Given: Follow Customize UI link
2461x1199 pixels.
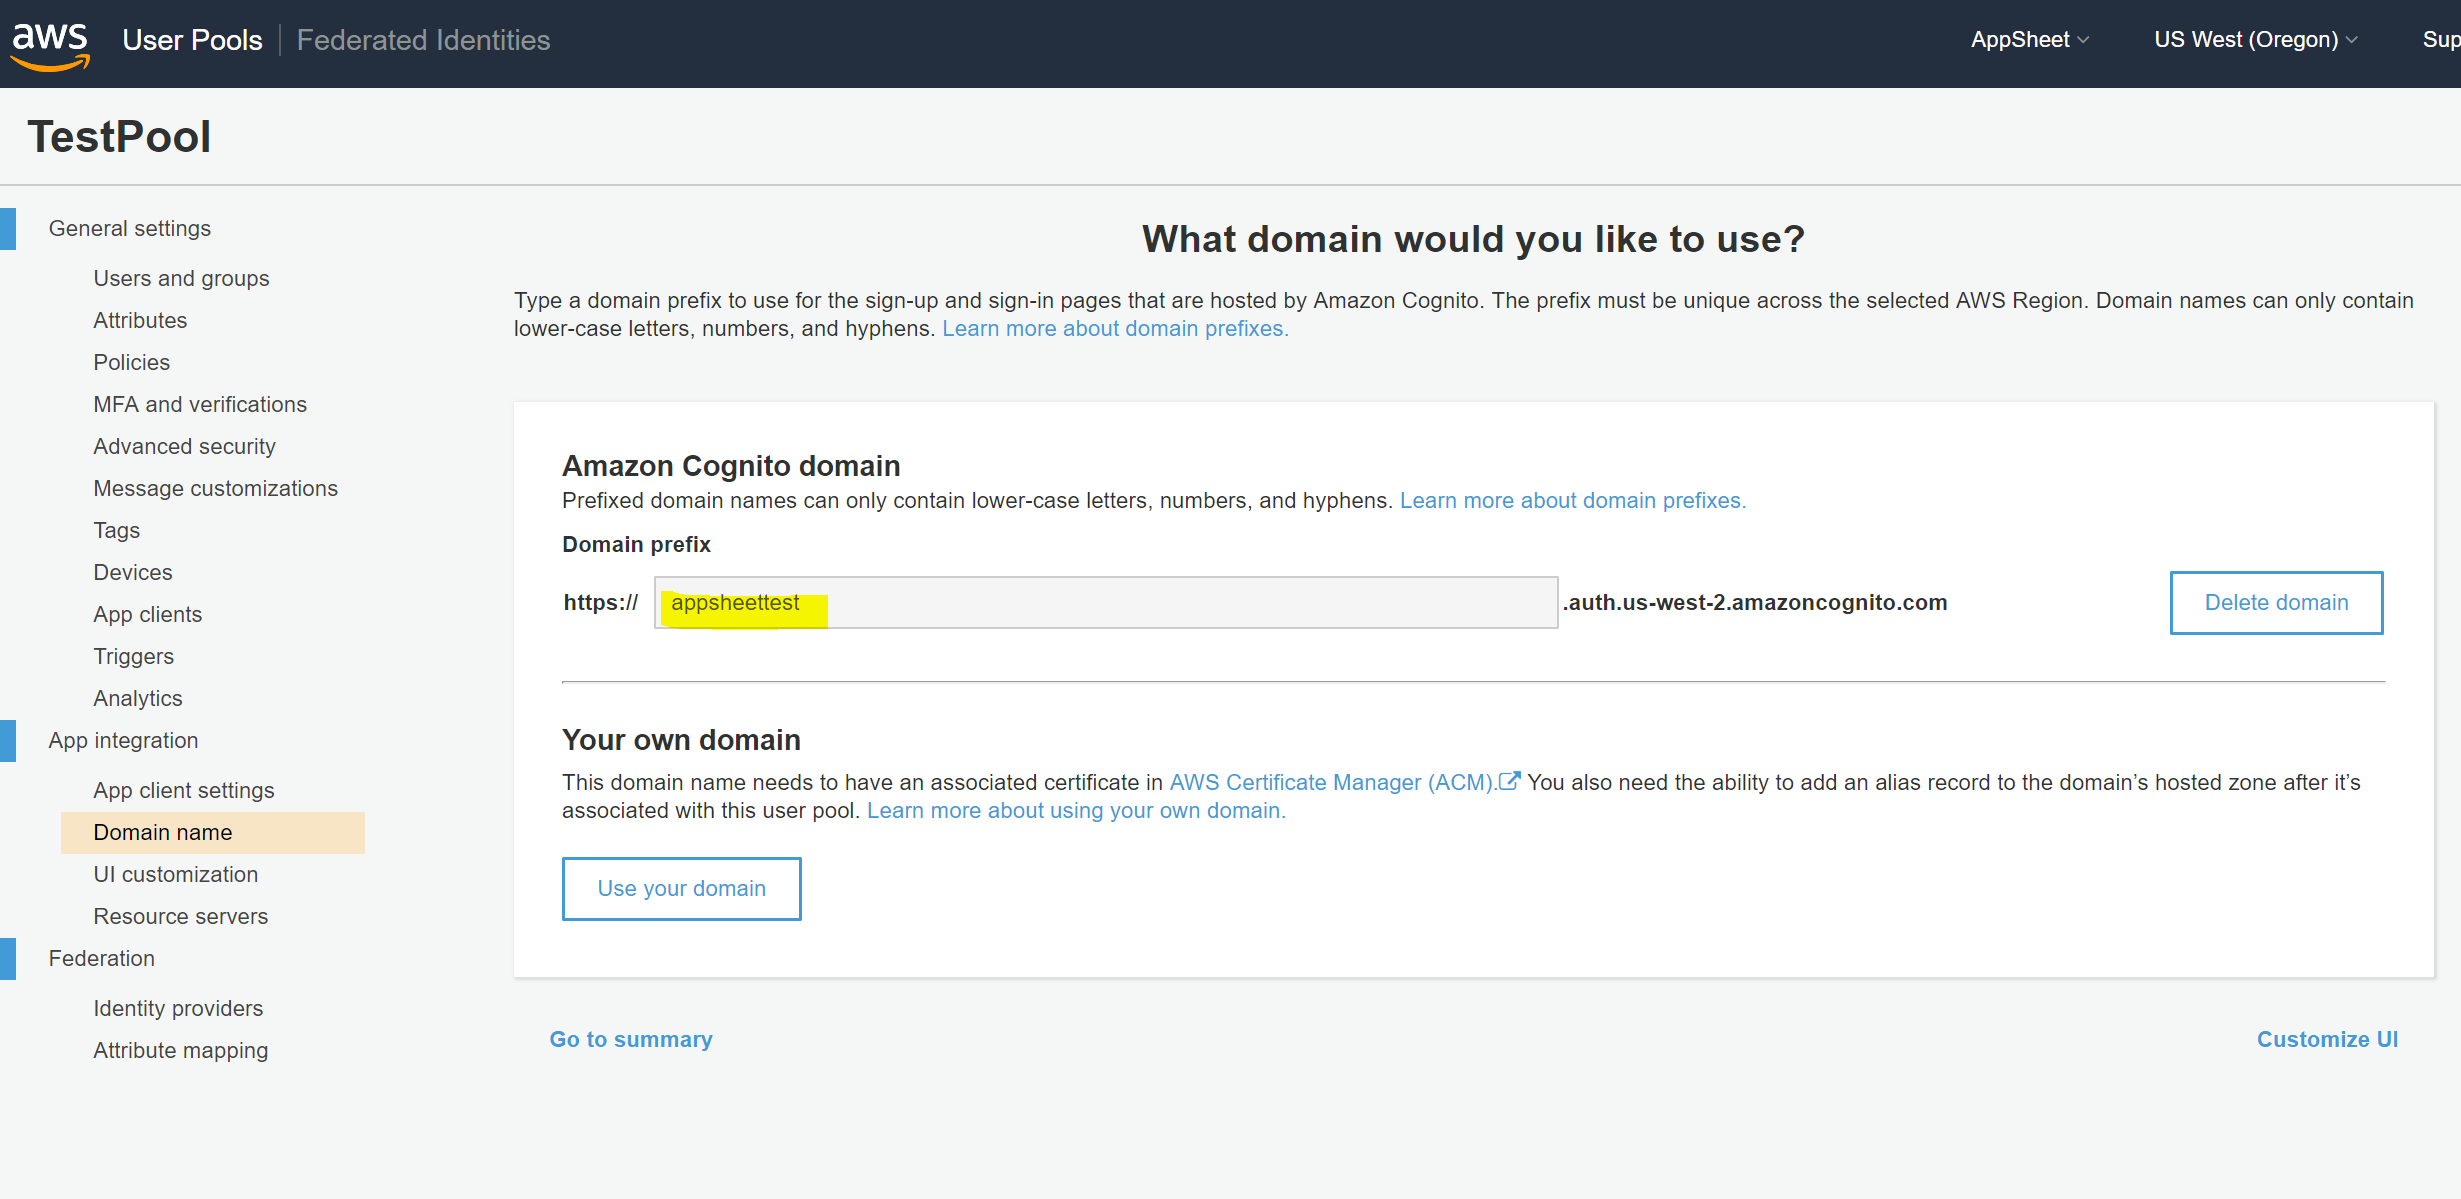Looking at the screenshot, I should pyautogui.click(x=2327, y=1039).
